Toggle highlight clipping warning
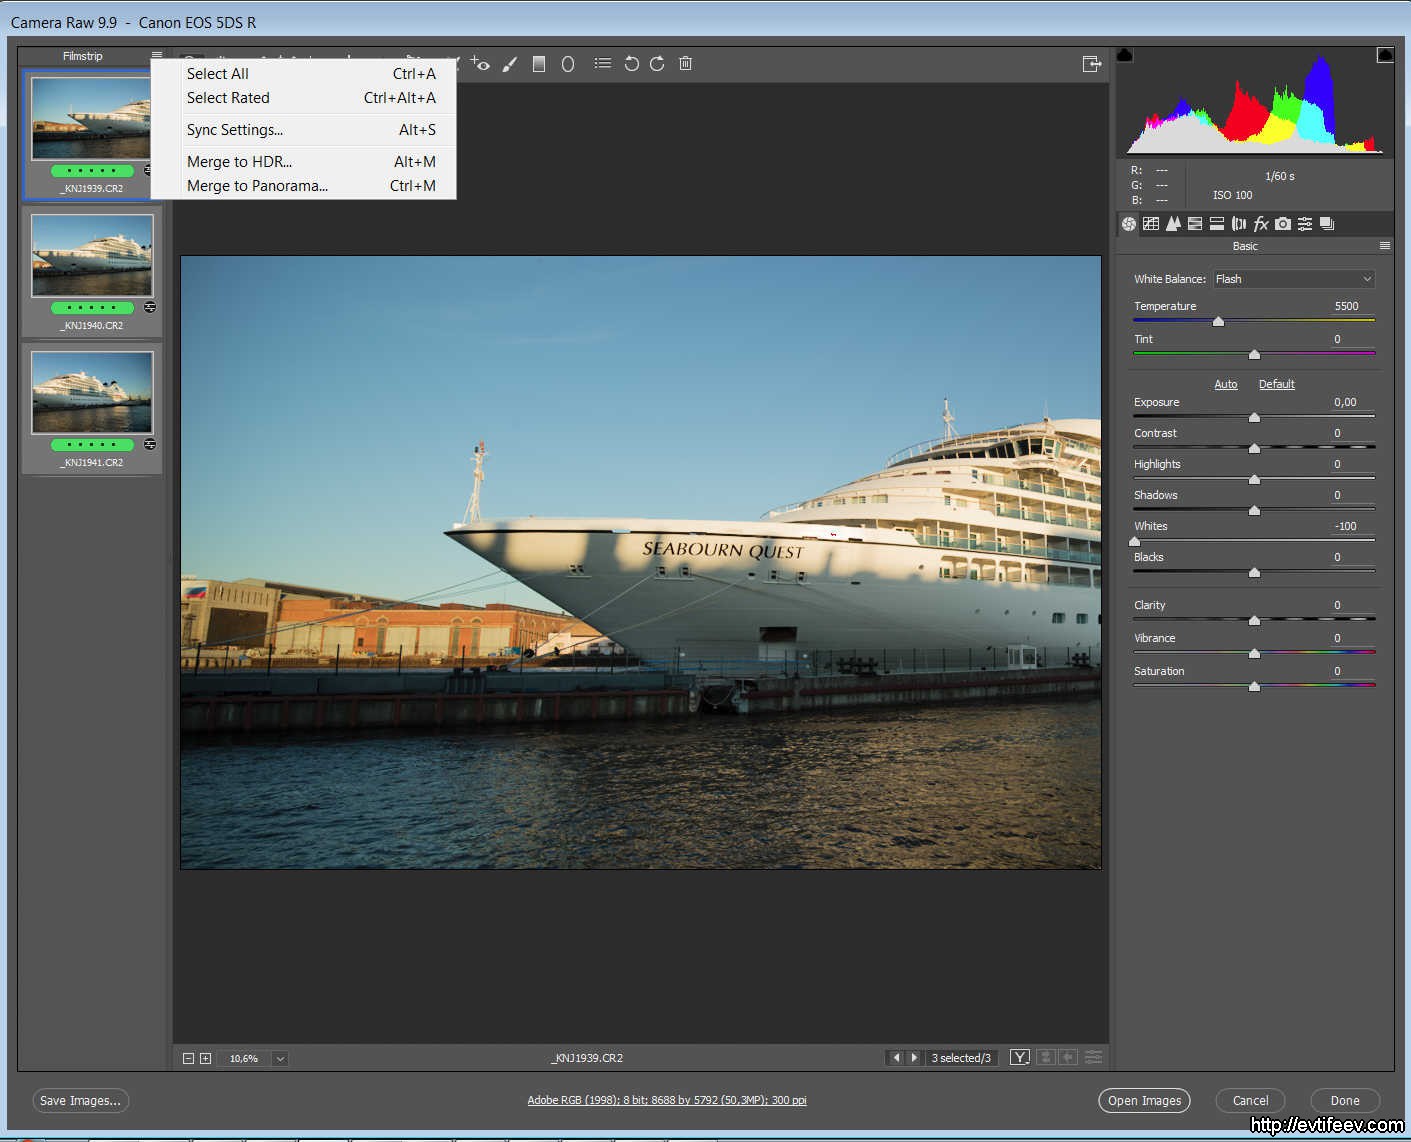This screenshot has width=1411, height=1142. (1385, 55)
